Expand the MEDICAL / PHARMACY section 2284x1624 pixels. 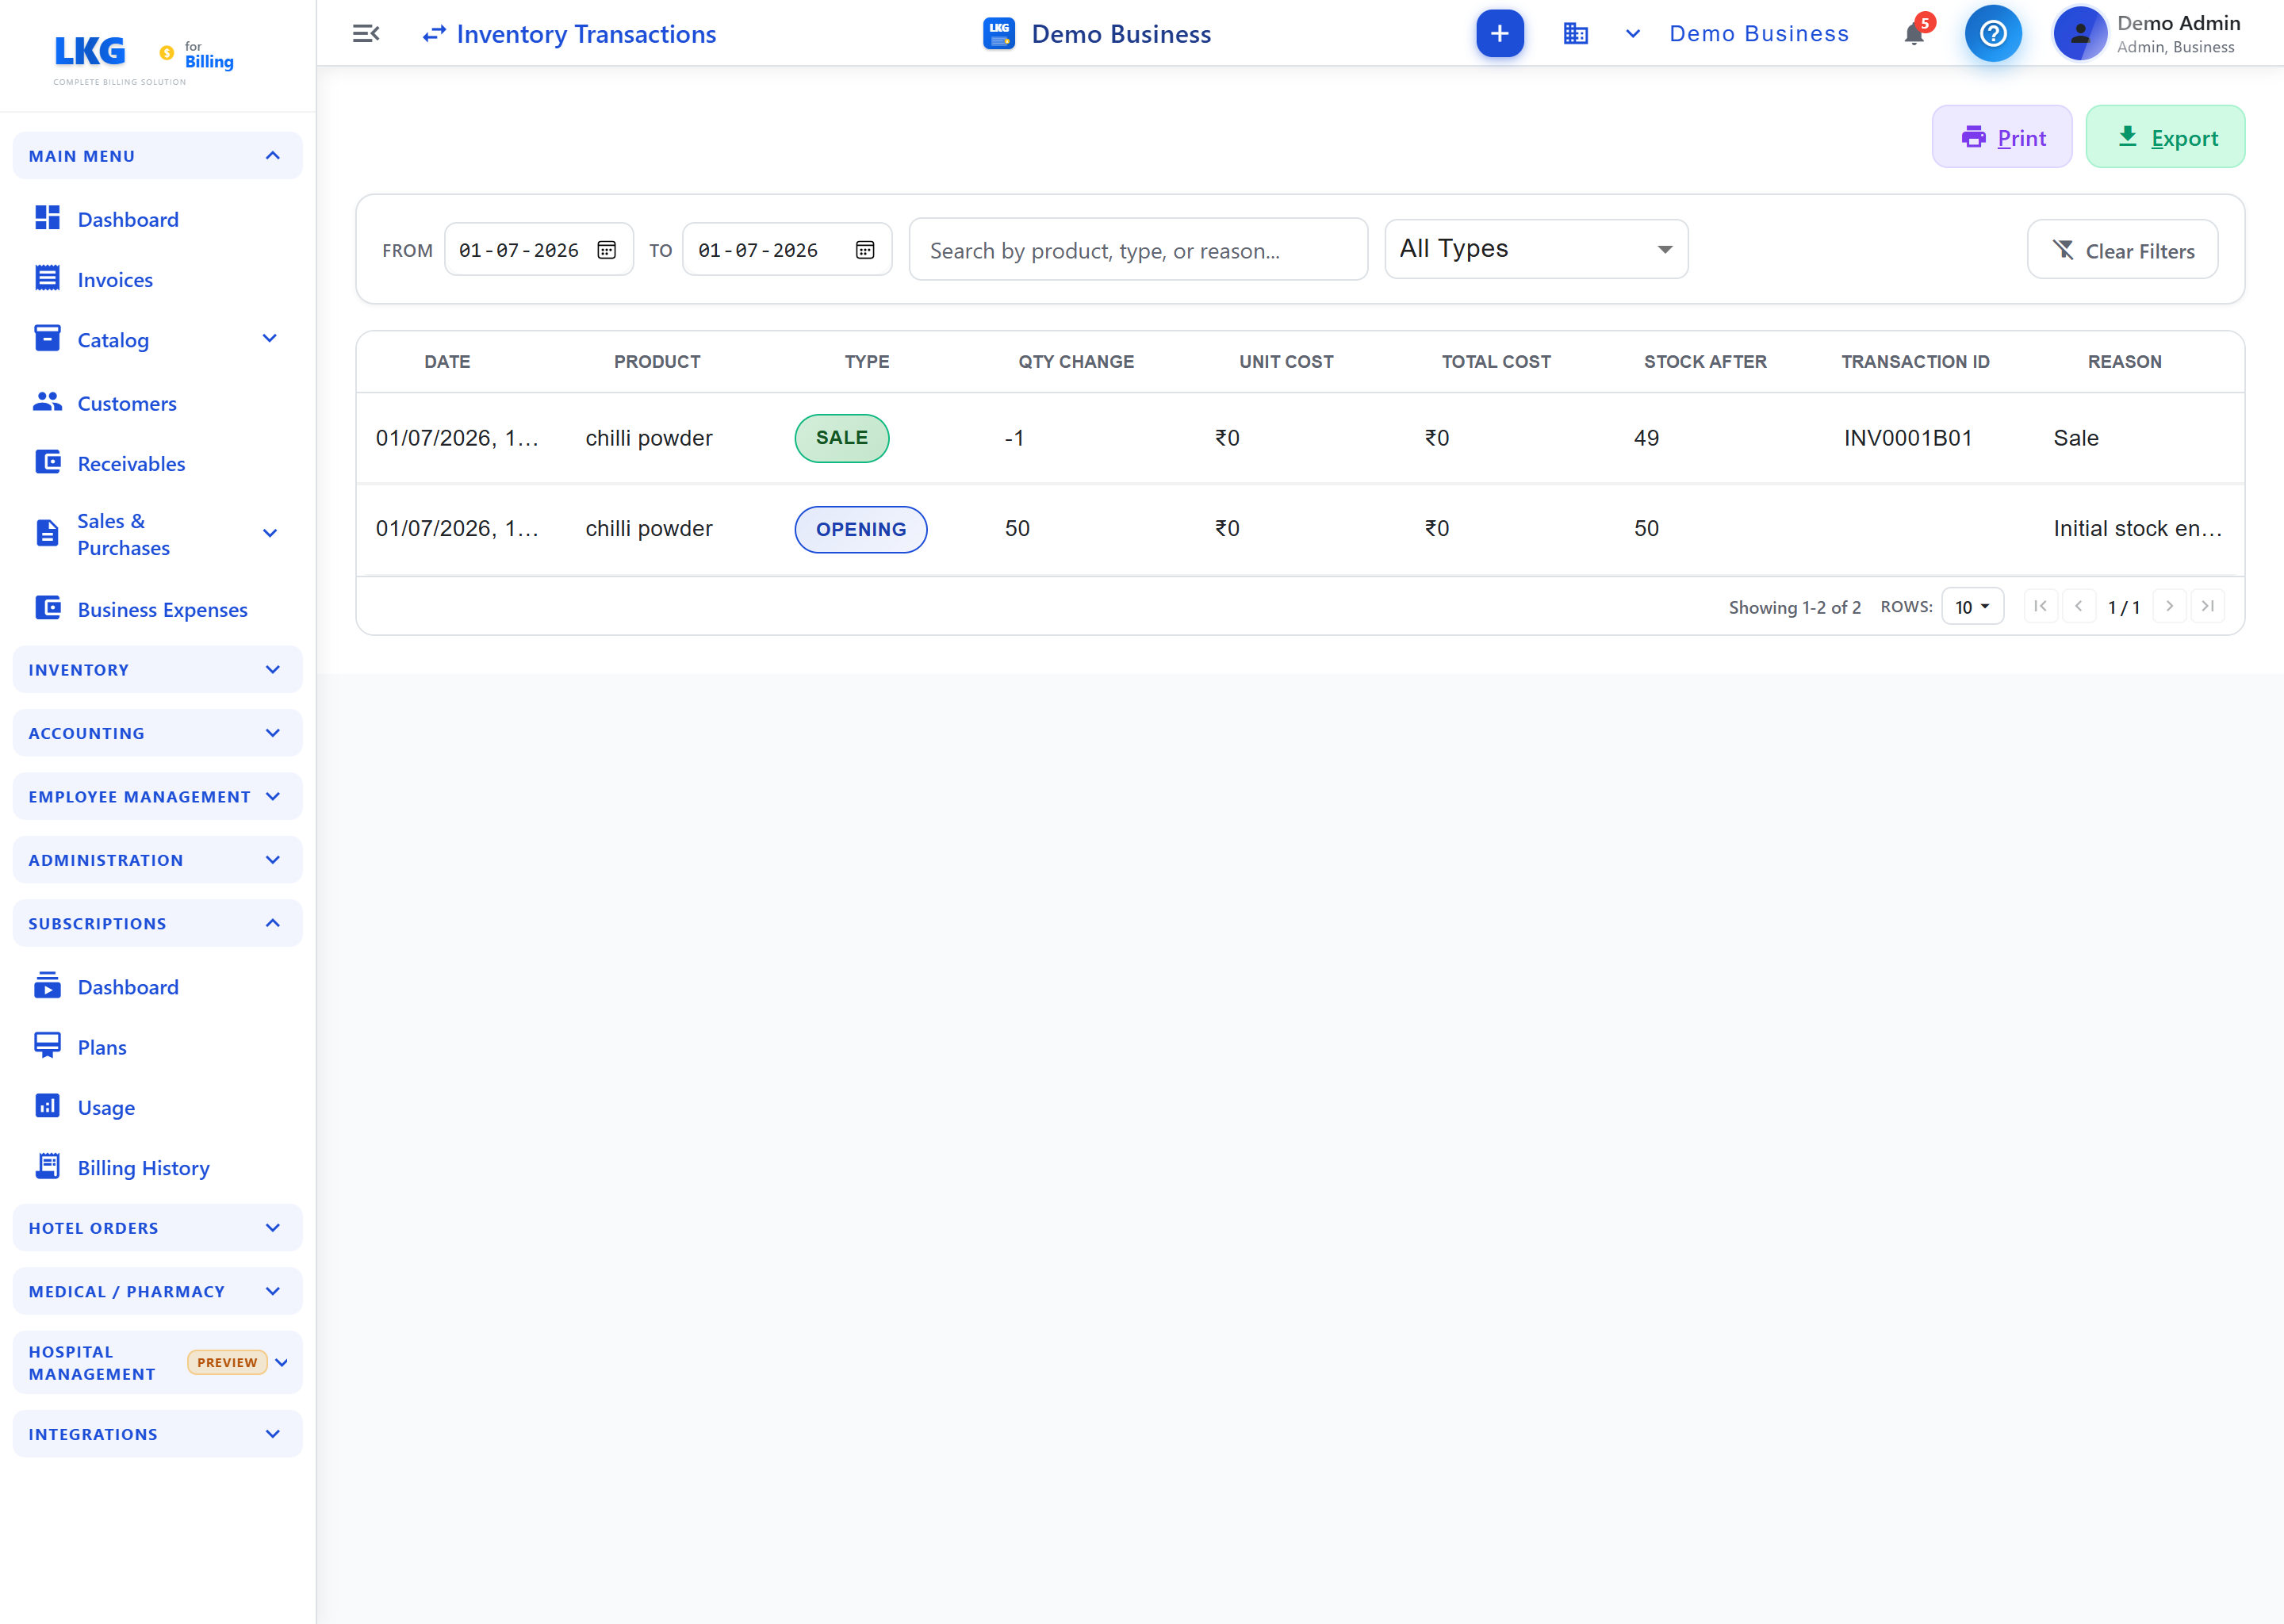(x=157, y=1292)
